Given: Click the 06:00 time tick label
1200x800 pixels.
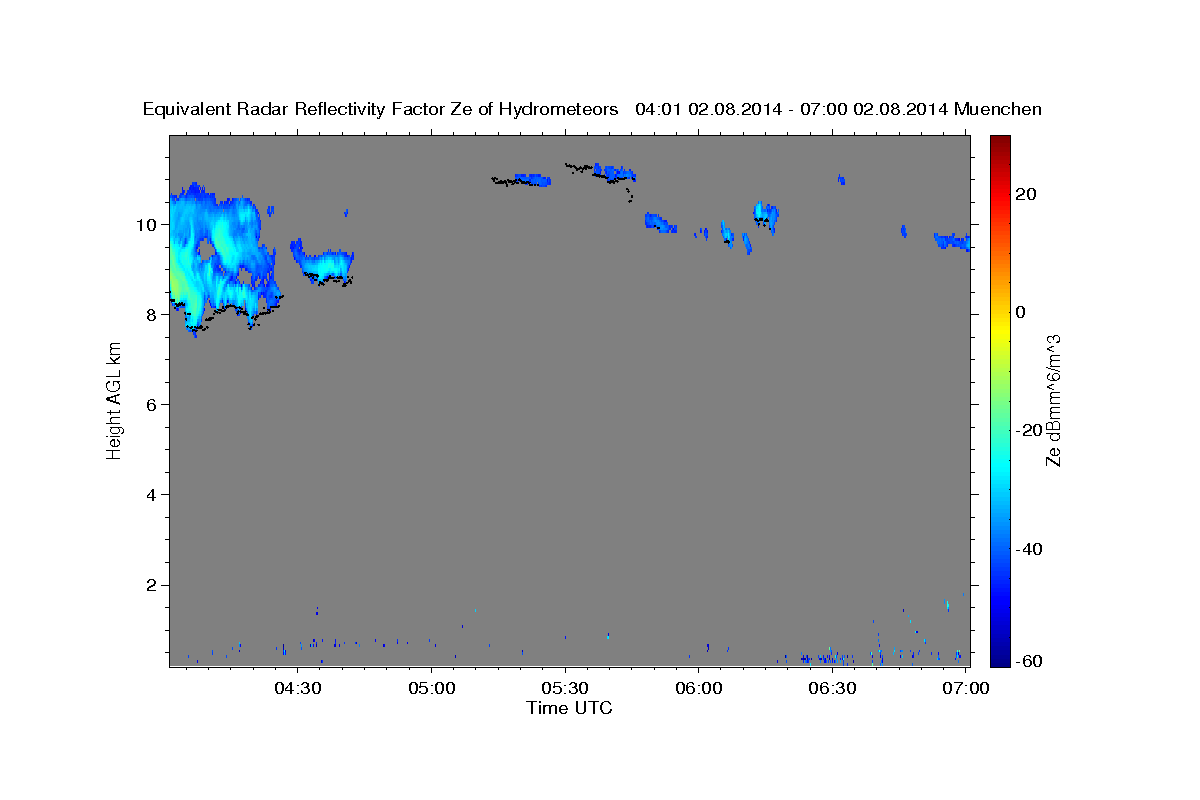Looking at the screenshot, I should click(x=699, y=688).
